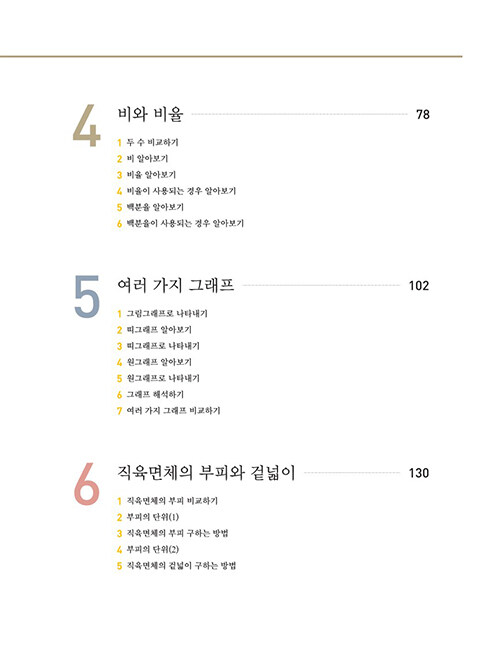Open chapter title 비와 비율
Screen dimensions: 500x666
(150, 115)
